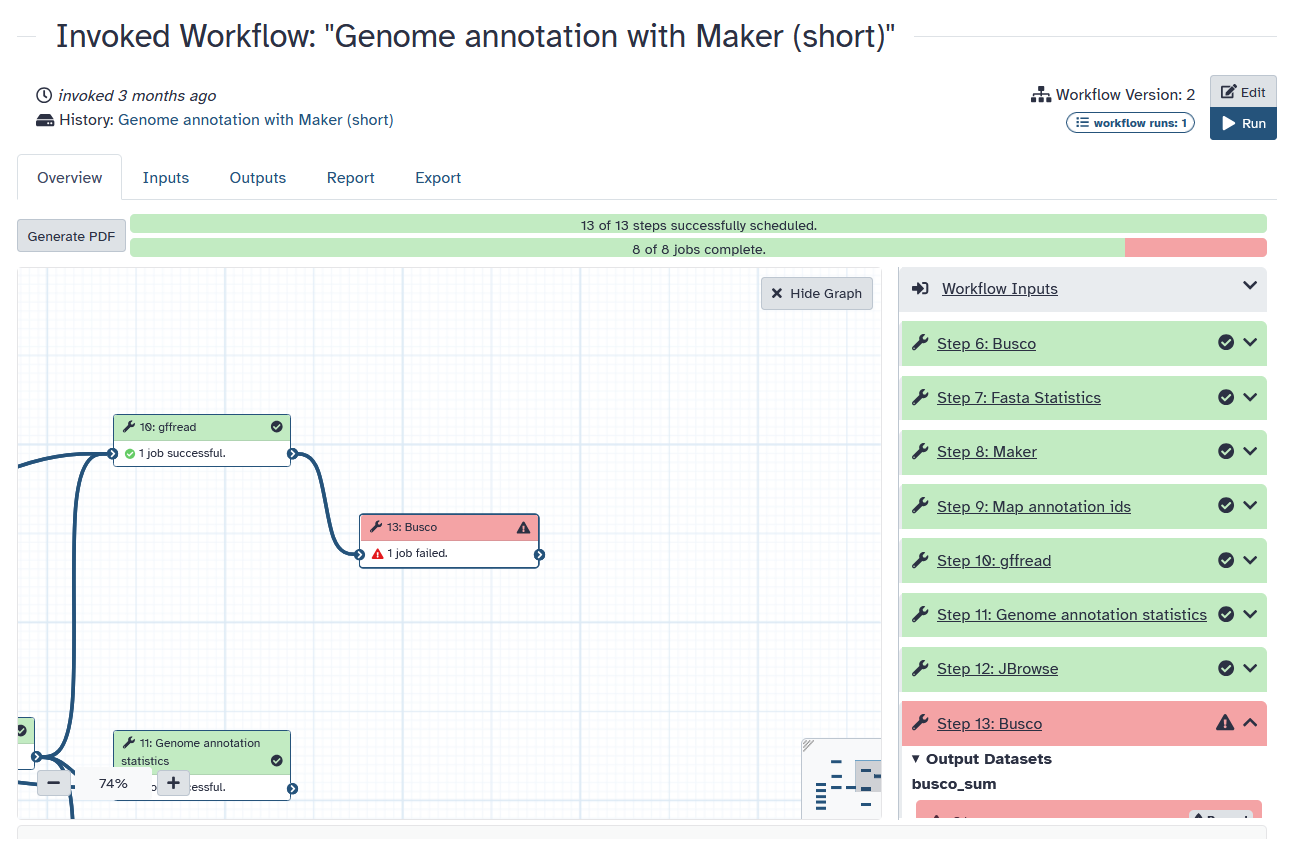Open the workflow runs: 1 badge
This screenshot has height=854, width=1297.
click(x=1130, y=123)
